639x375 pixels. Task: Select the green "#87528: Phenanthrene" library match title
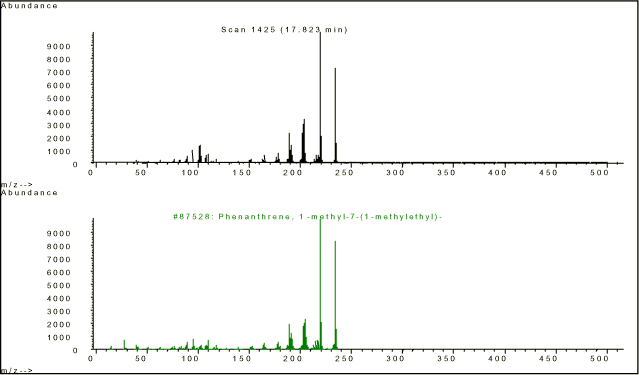pyautogui.click(x=308, y=217)
